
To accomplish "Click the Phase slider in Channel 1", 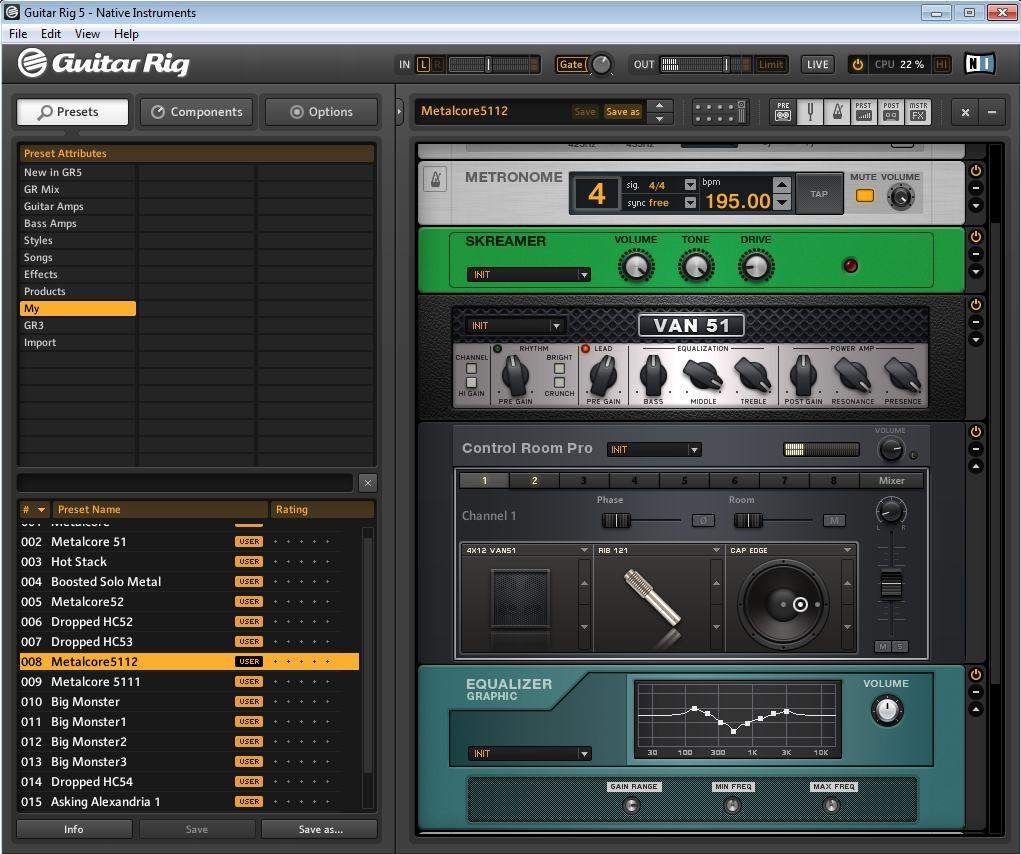I will coord(615,520).
